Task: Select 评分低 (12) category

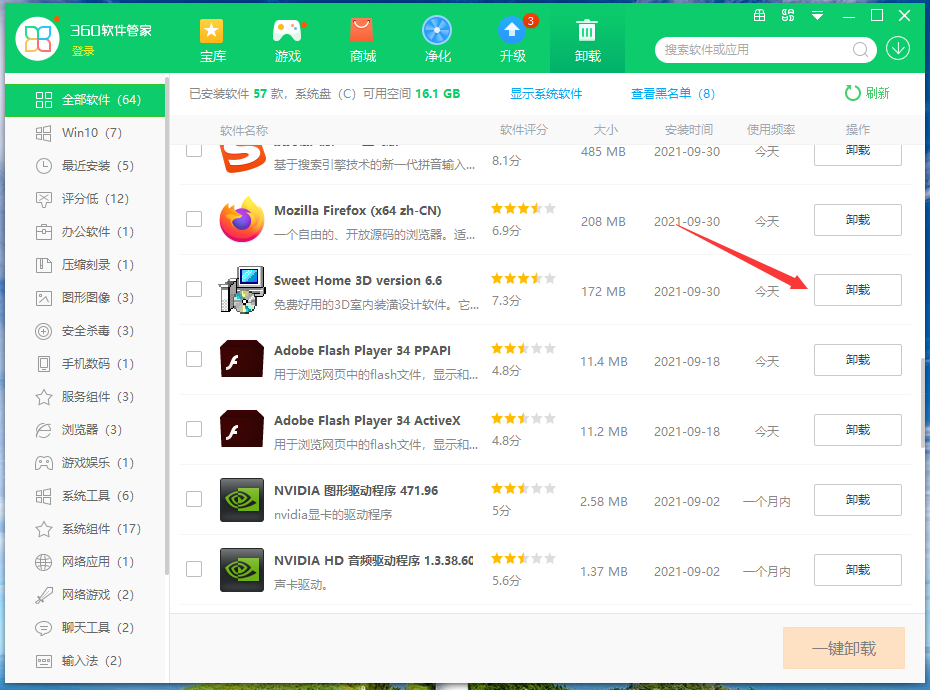Action: [x=85, y=199]
